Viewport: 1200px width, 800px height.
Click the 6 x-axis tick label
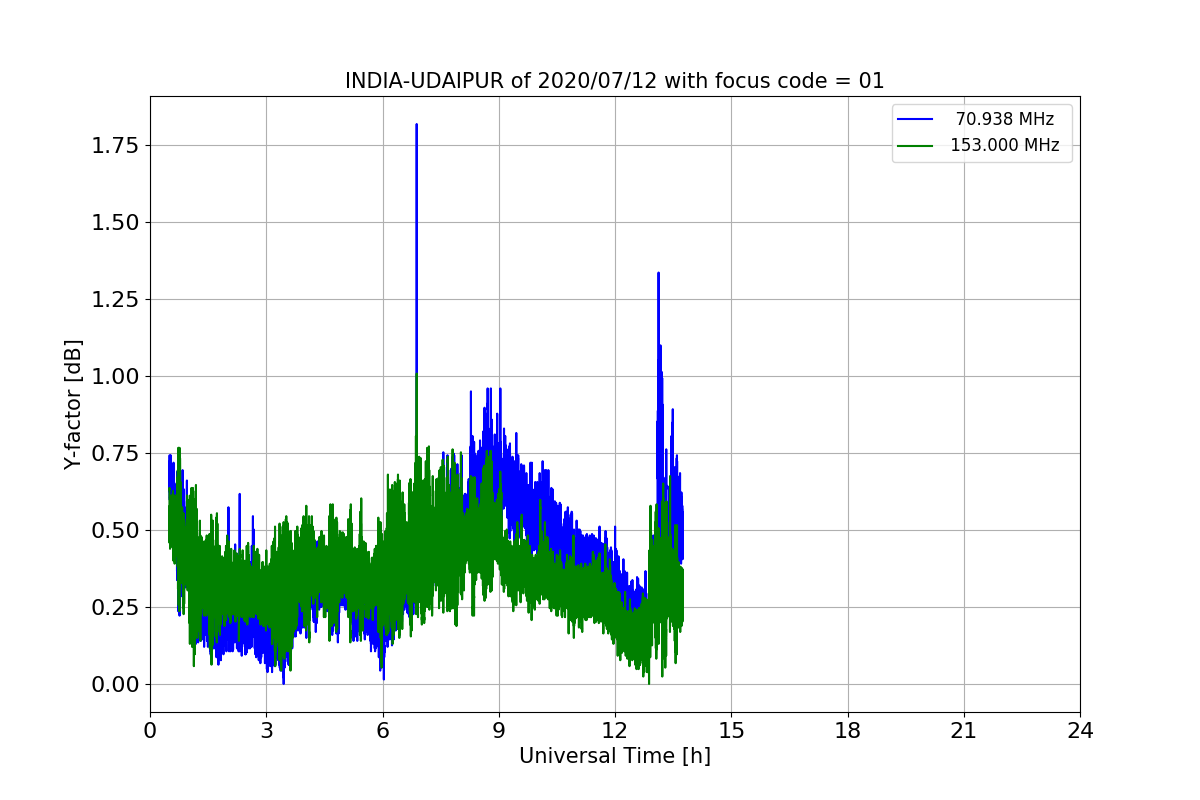pos(383,731)
